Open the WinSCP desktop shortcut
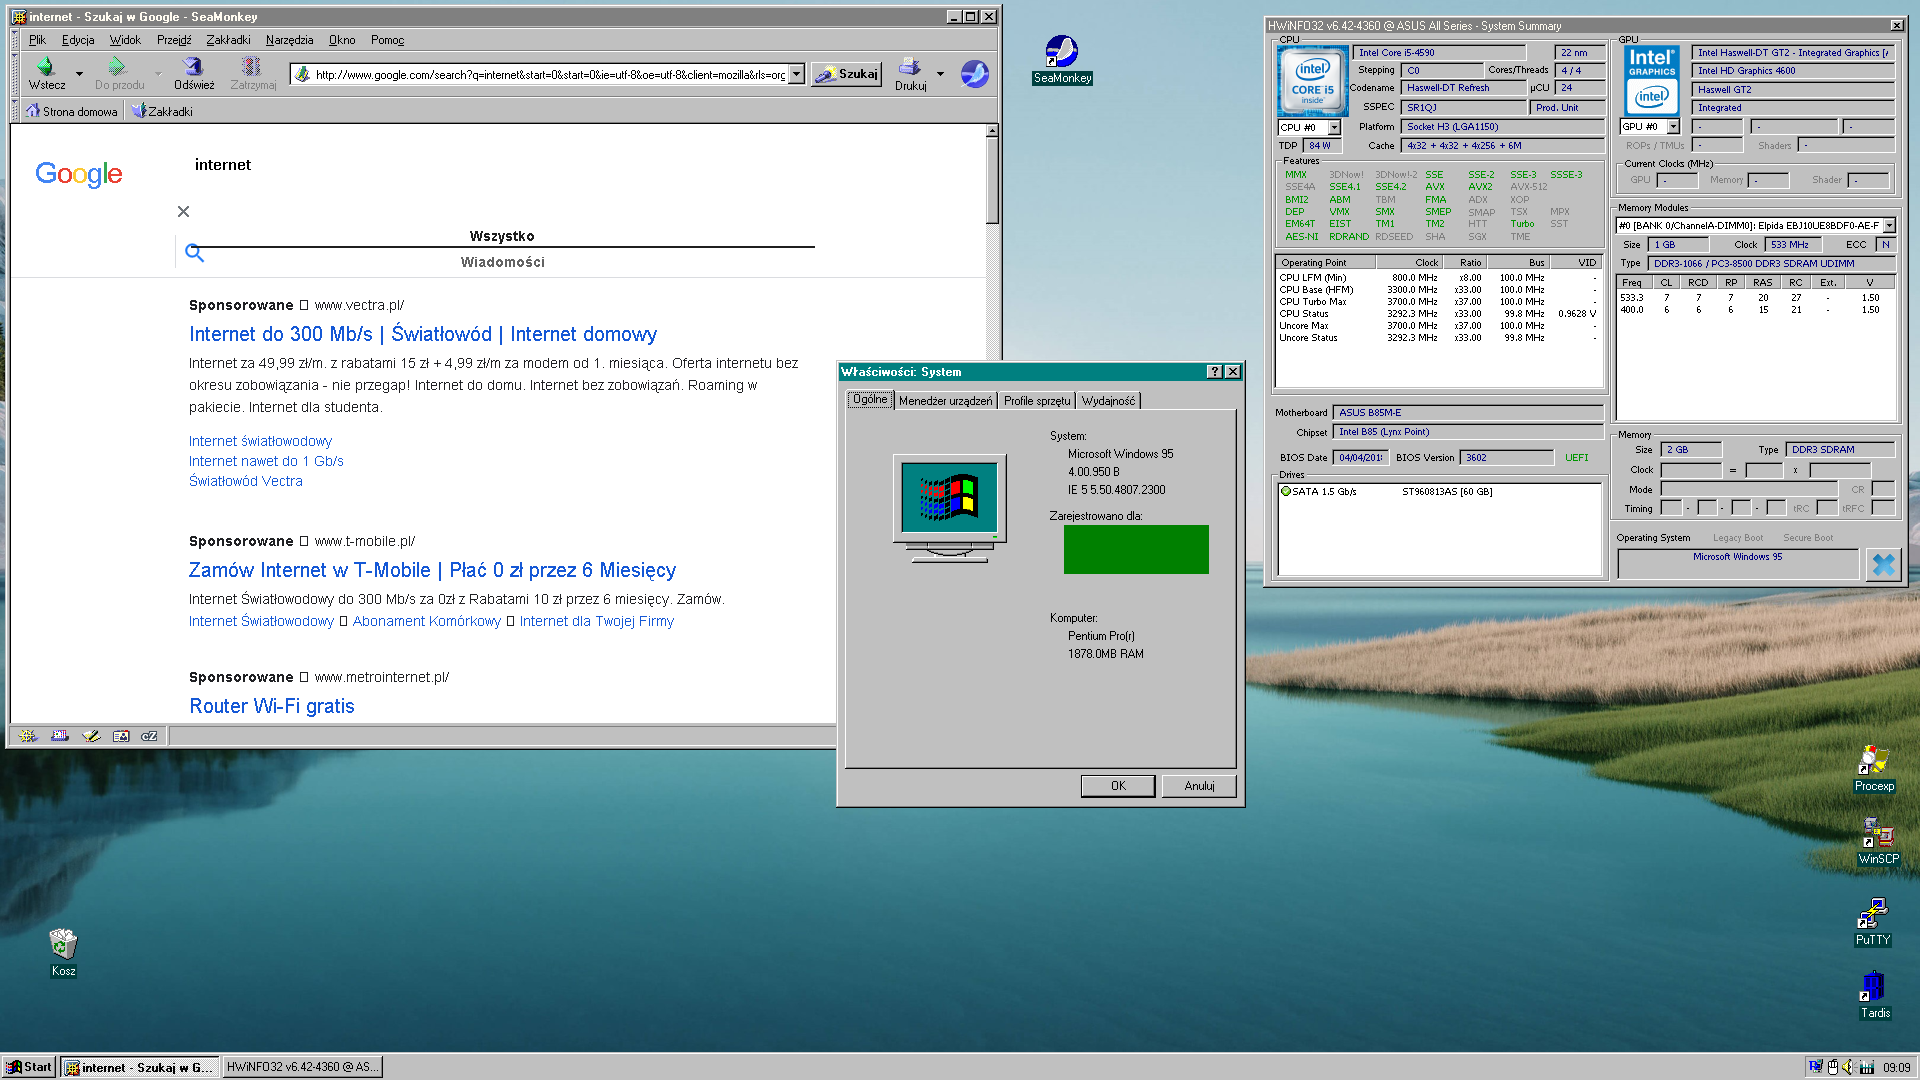This screenshot has width=1920, height=1080. (1878, 841)
